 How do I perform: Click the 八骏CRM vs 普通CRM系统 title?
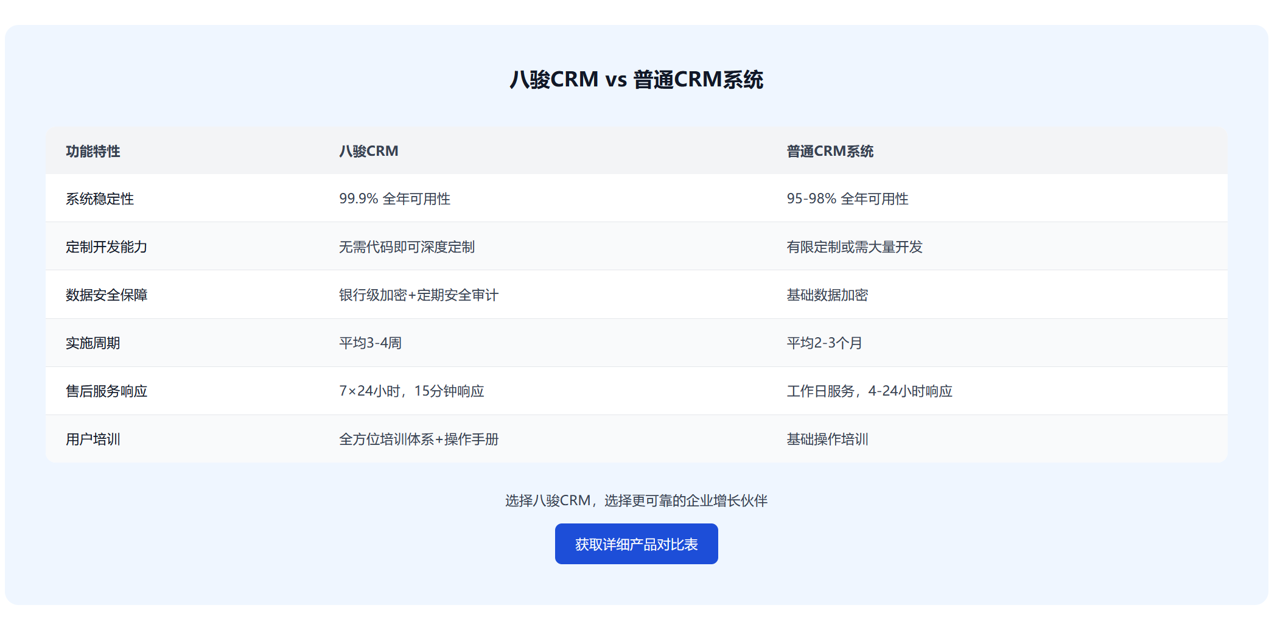pos(636,79)
